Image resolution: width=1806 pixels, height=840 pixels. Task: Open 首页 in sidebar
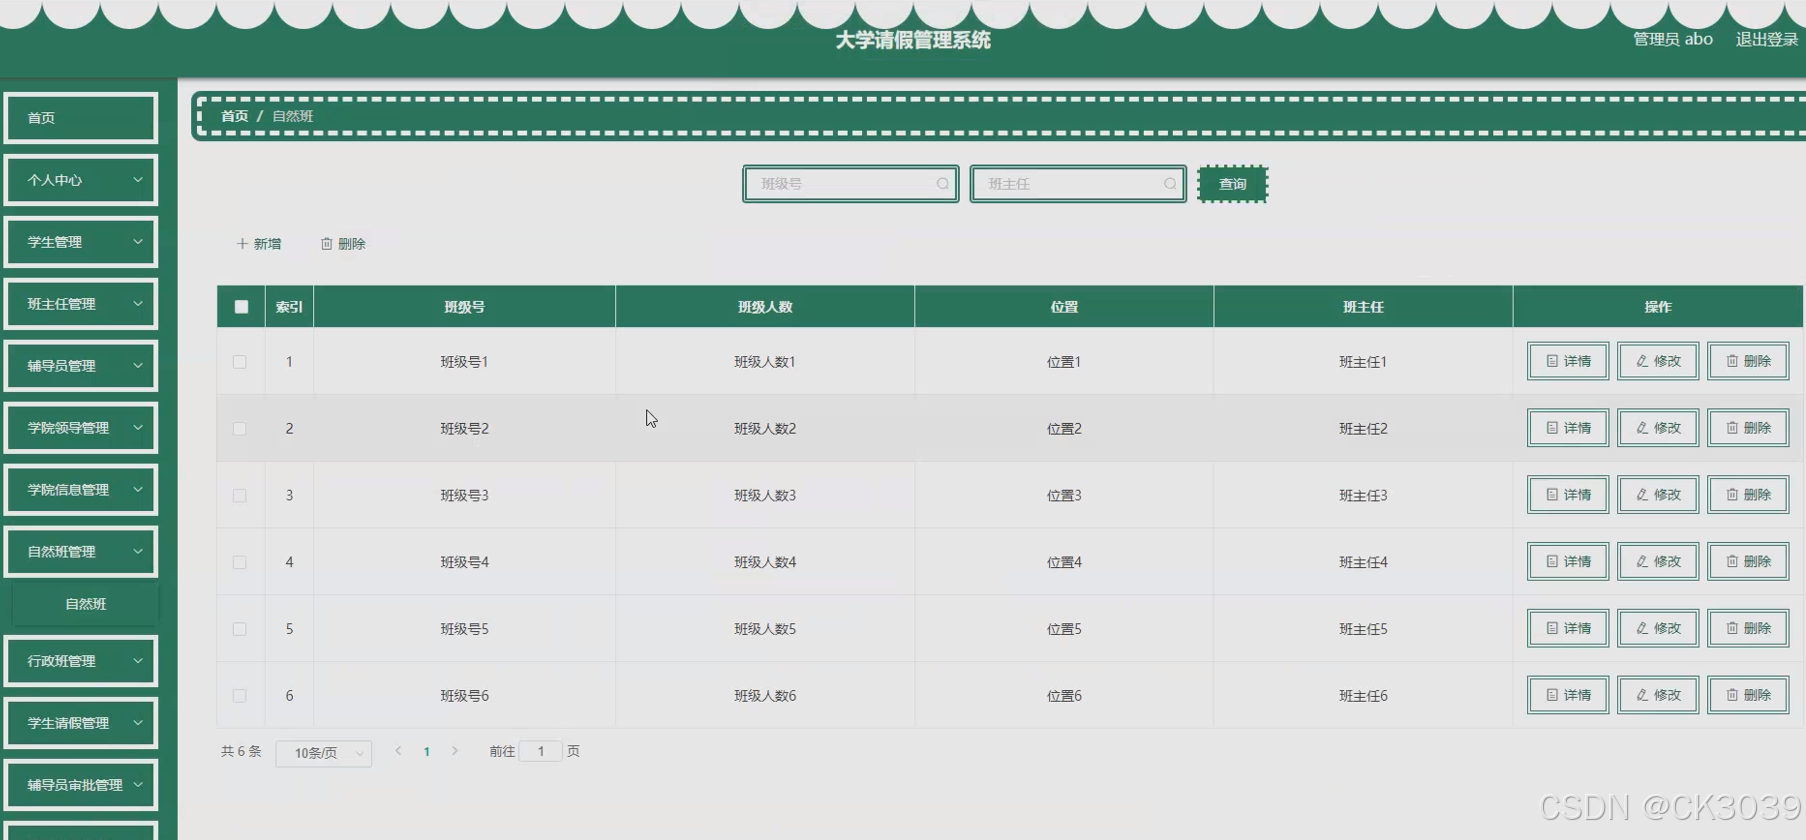coord(81,118)
